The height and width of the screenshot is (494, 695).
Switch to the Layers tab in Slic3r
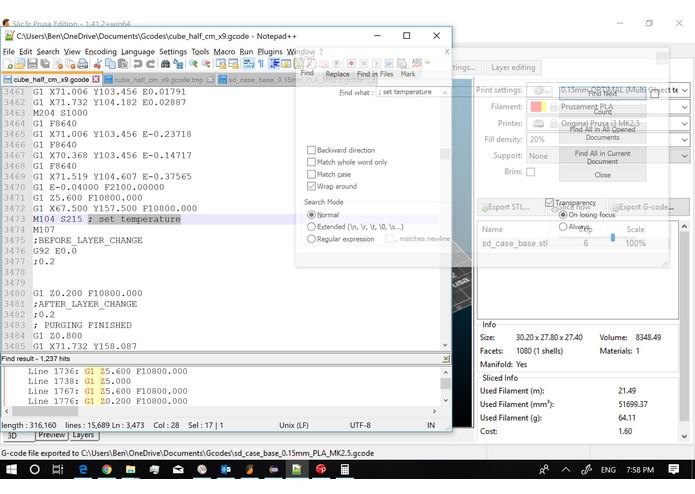83,435
